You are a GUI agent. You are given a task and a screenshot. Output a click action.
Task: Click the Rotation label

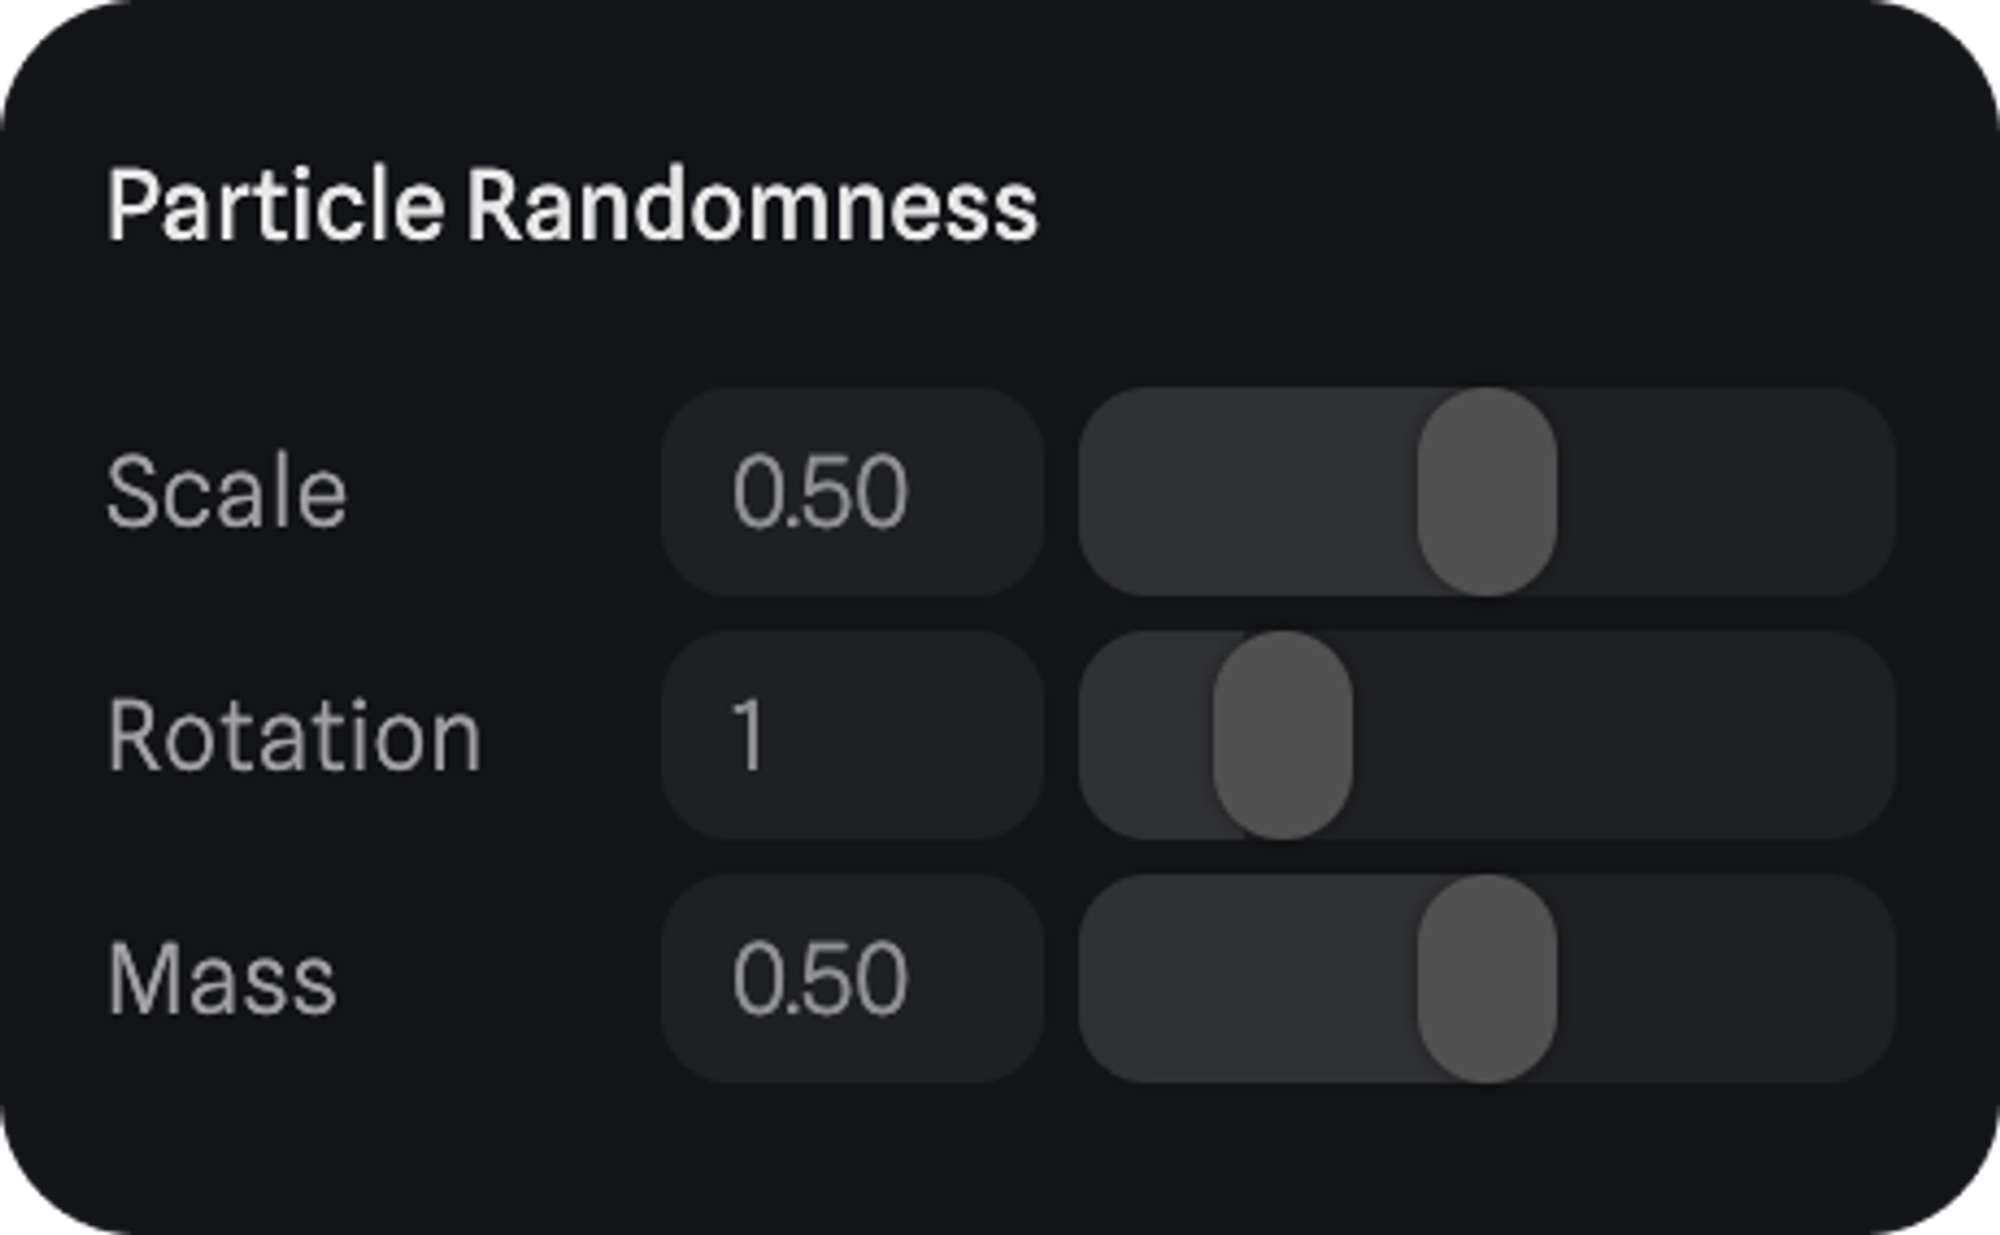(294, 737)
